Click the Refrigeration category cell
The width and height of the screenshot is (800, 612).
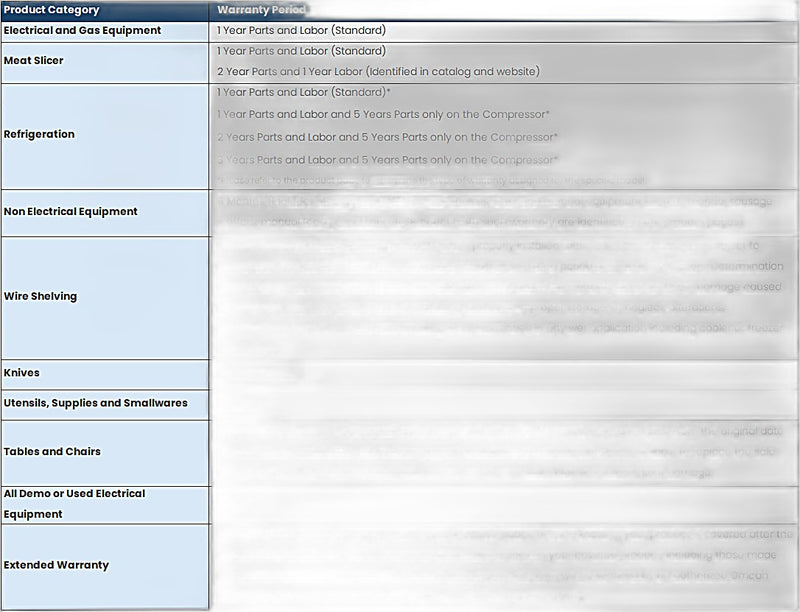pos(105,136)
